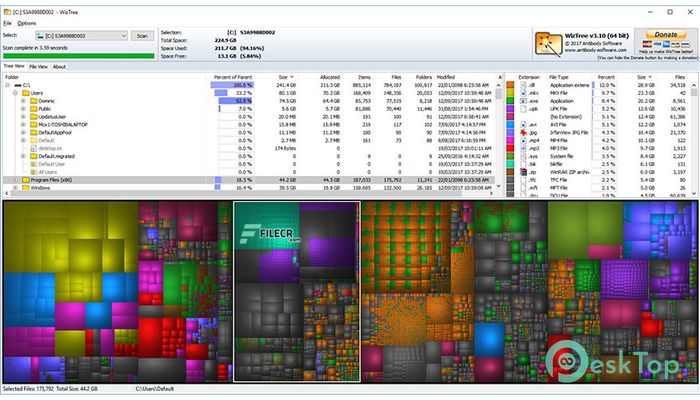Expand the DefaultAppPool folder node

coord(23,133)
